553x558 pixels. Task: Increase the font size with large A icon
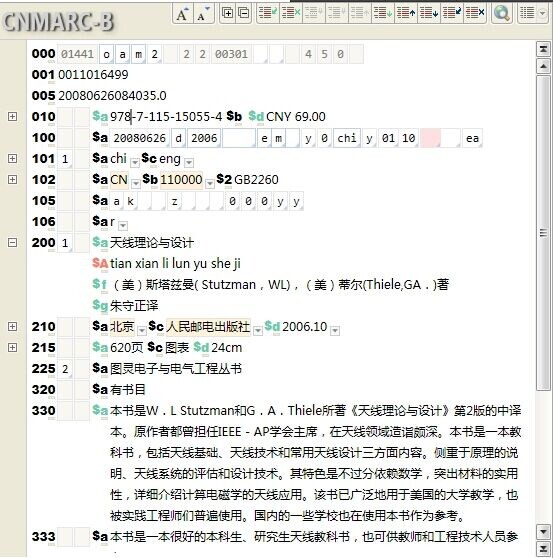coord(183,14)
